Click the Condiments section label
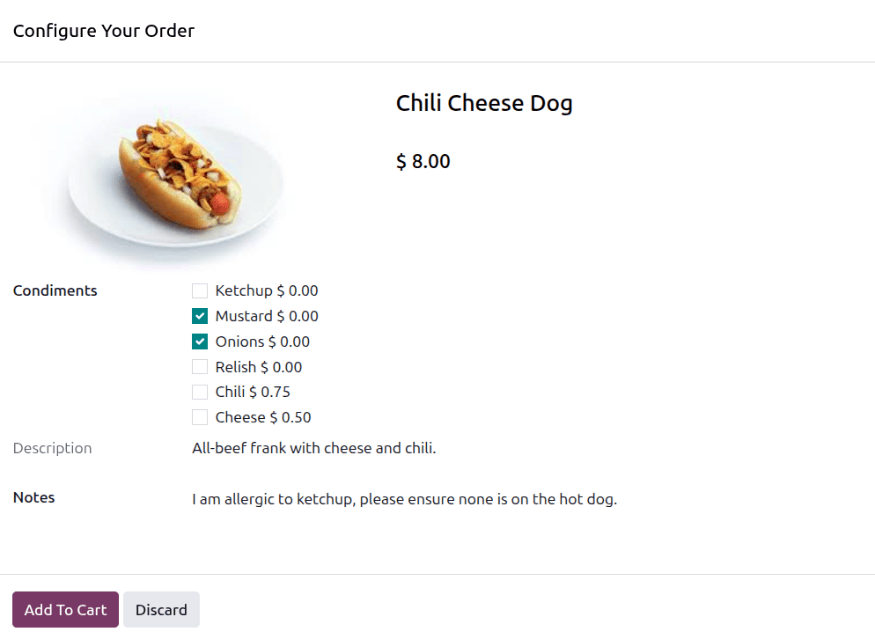This screenshot has height=639, width=875. point(55,290)
